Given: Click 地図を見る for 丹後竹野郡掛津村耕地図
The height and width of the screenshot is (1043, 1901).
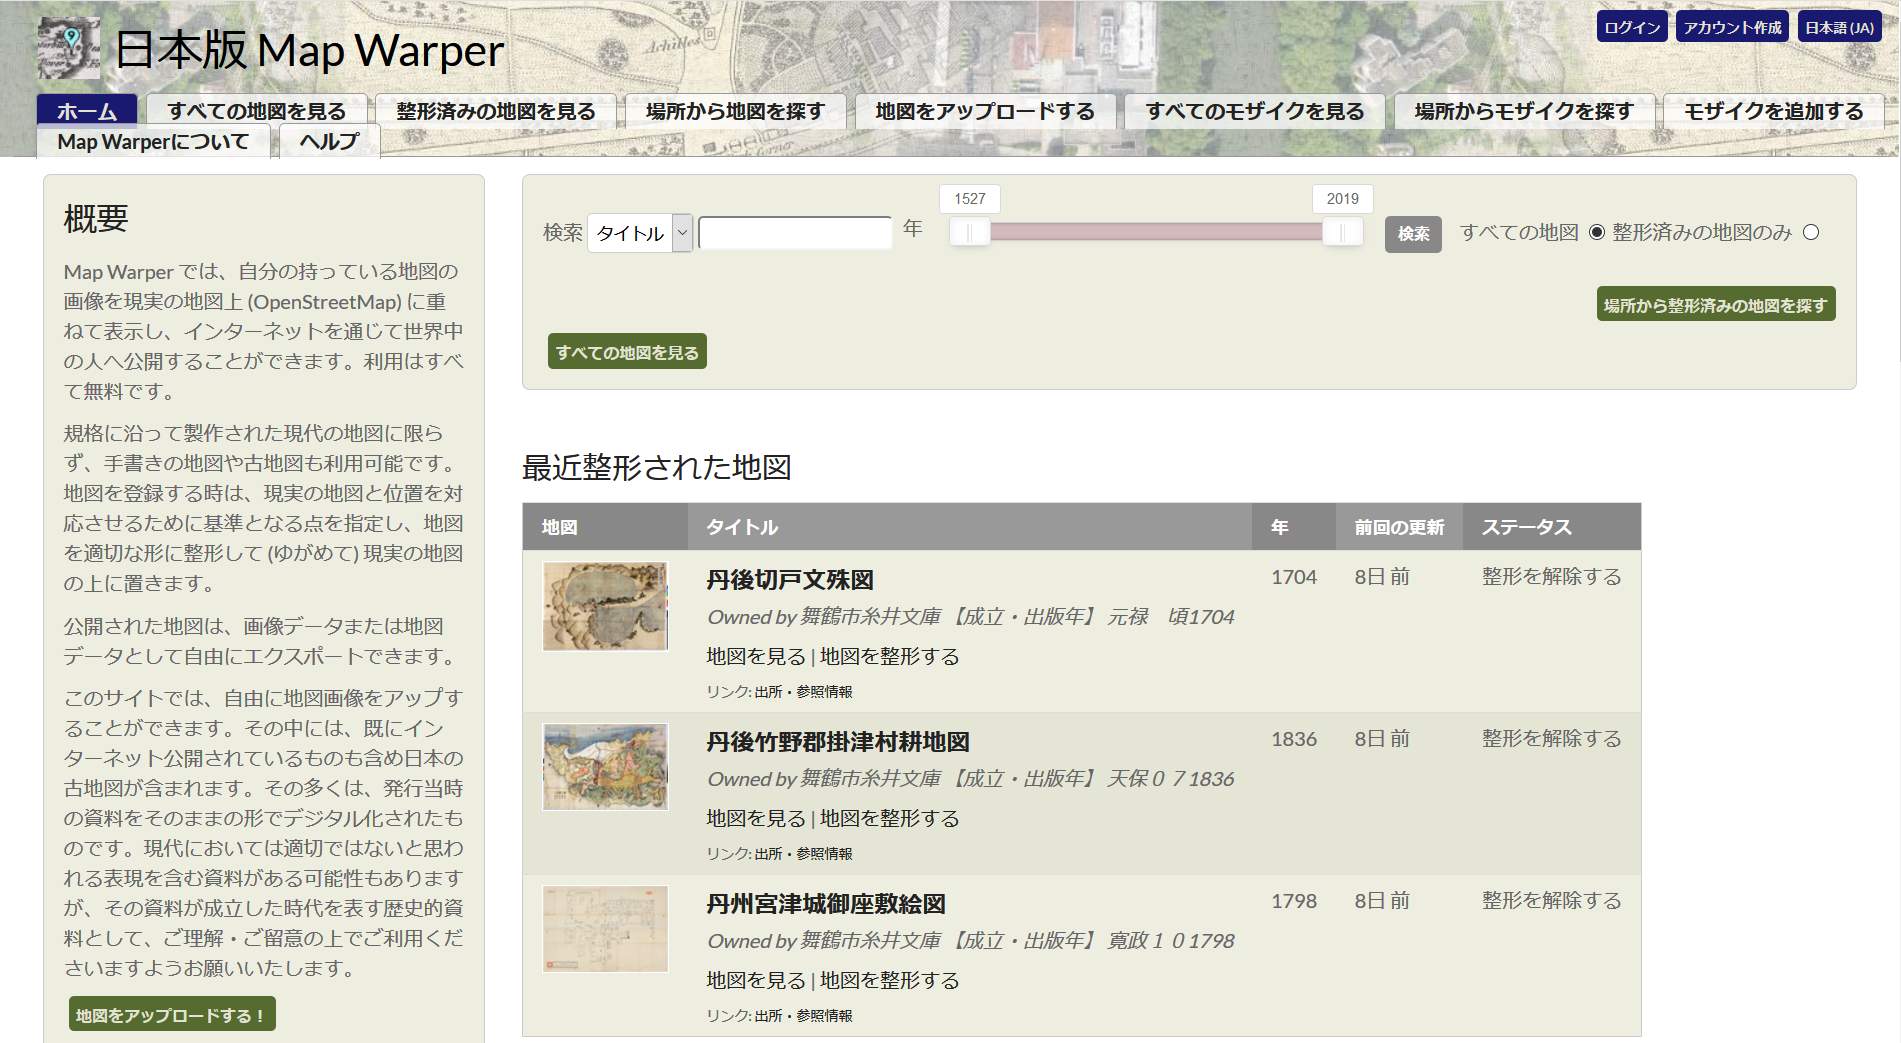Looking at the screenshot, I should [x=756, y=818].
